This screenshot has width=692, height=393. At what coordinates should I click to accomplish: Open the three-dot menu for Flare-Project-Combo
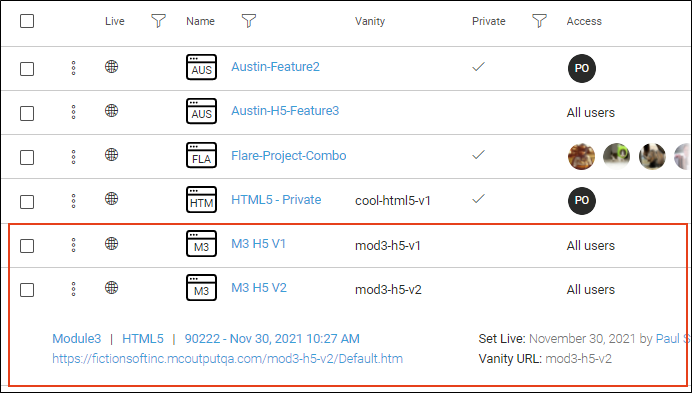tap(73, 156)
